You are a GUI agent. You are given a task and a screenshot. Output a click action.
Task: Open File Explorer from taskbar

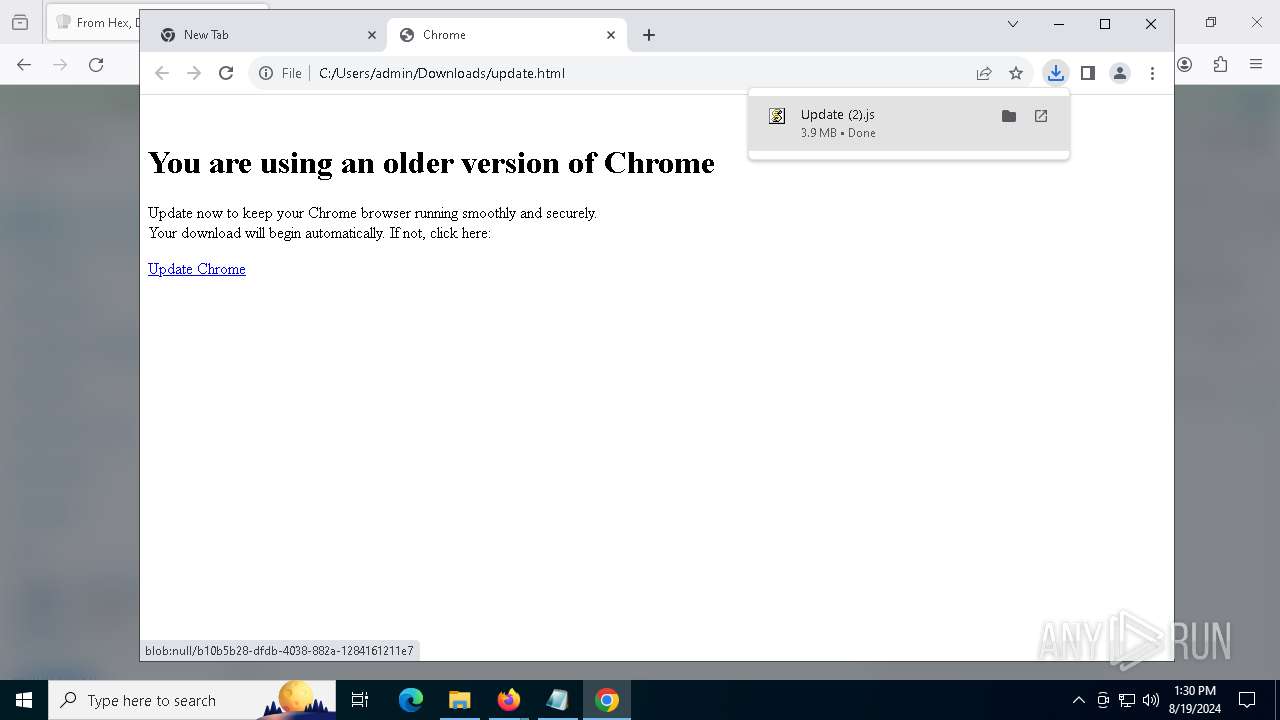459,700
